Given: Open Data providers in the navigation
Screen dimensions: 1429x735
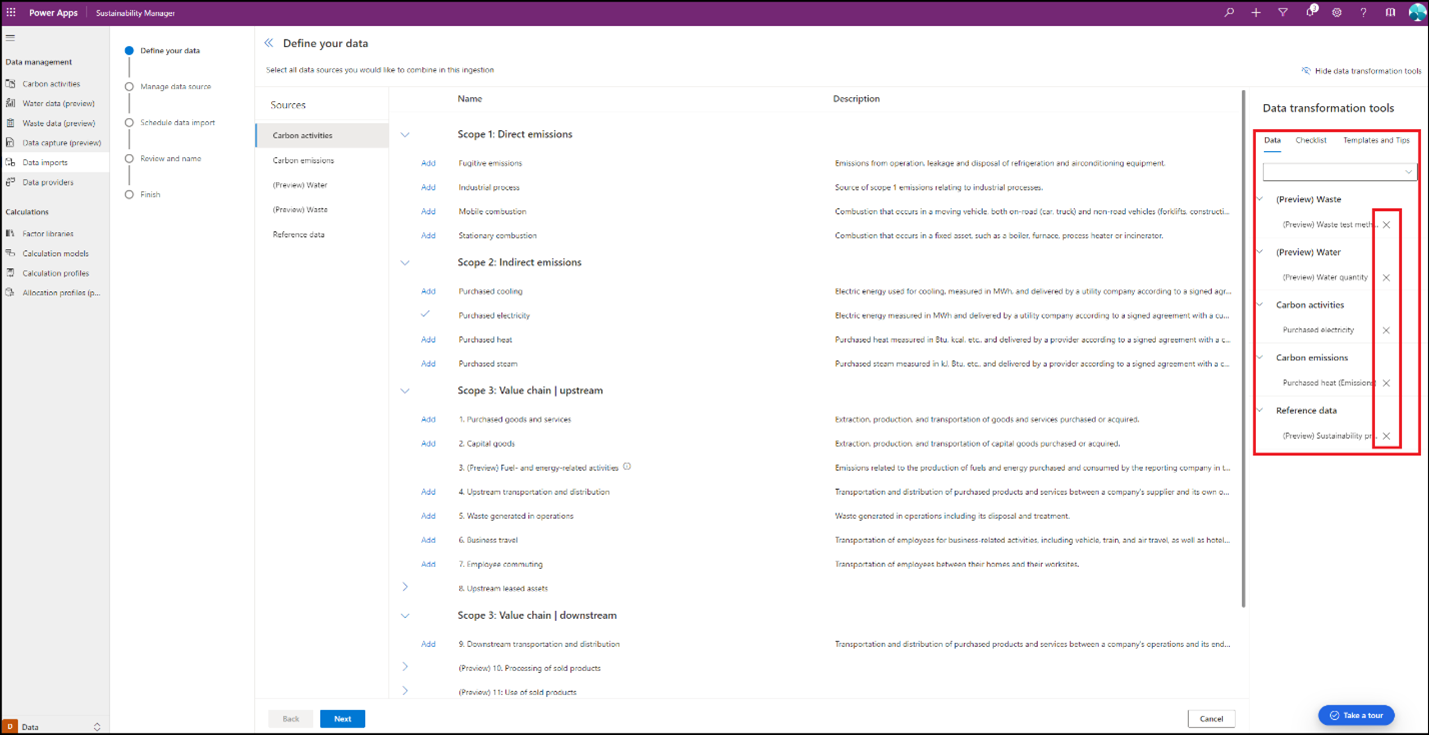Looking at the screenshot, I should (x=48, y=182).
